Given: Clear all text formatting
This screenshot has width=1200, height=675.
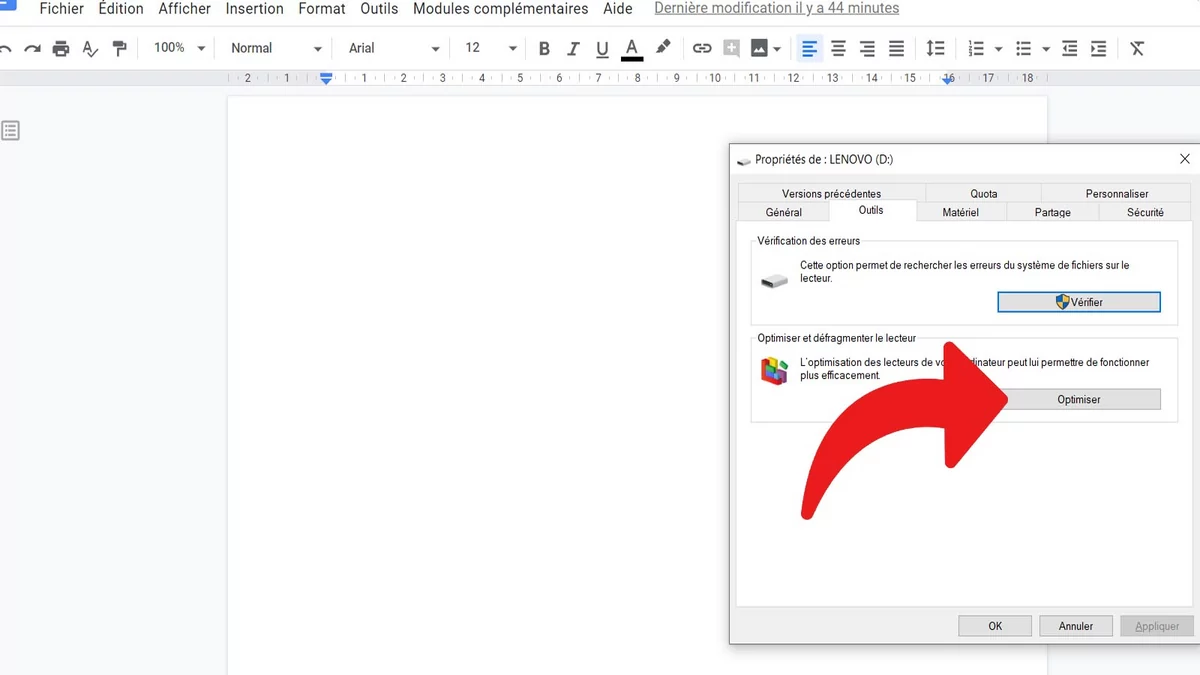Looking at the screenshot, I should [1137, 47].
